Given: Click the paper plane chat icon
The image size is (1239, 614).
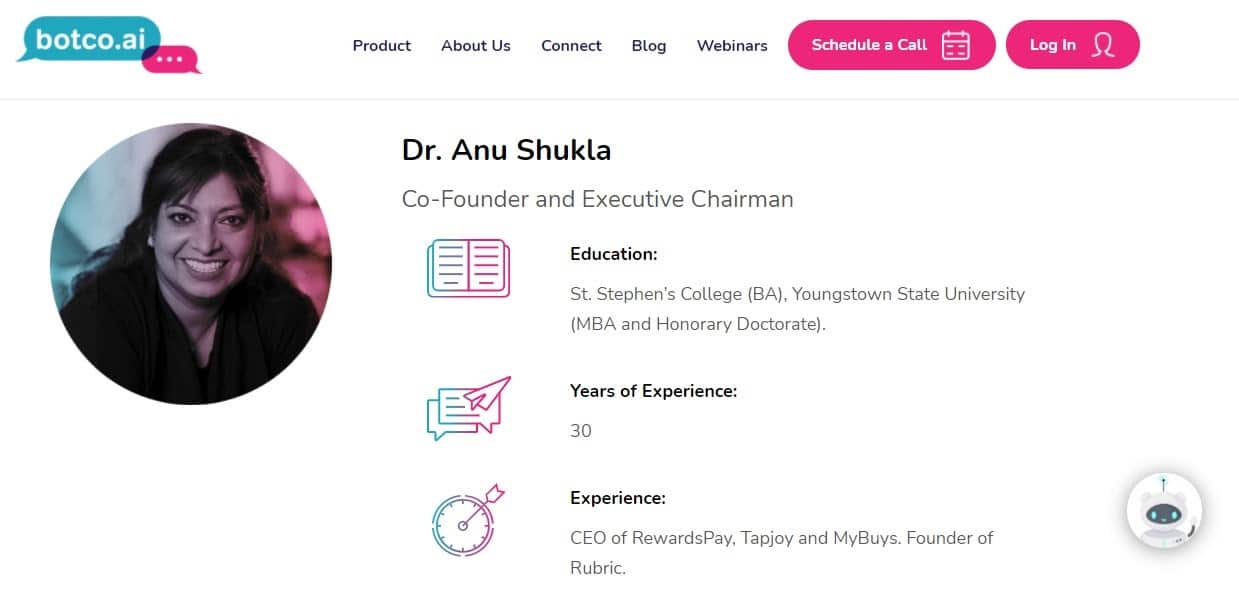Looking at the screenshot, I should pos(468,408).
